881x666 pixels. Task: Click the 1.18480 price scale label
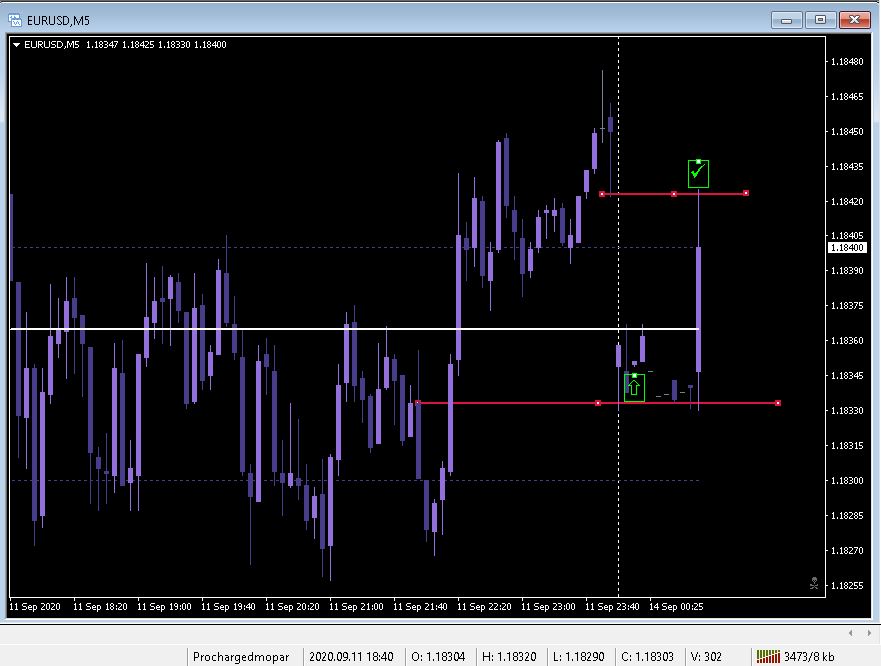[x=847, y=62]
